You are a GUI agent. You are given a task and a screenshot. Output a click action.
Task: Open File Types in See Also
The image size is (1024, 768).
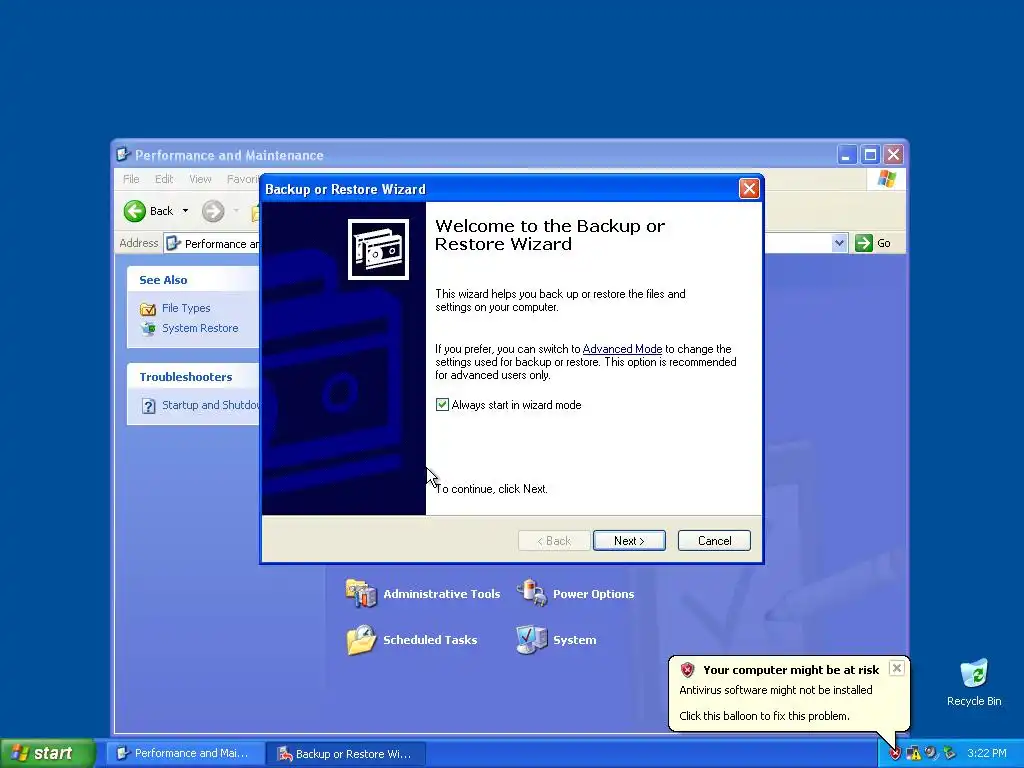click(186, 308)
